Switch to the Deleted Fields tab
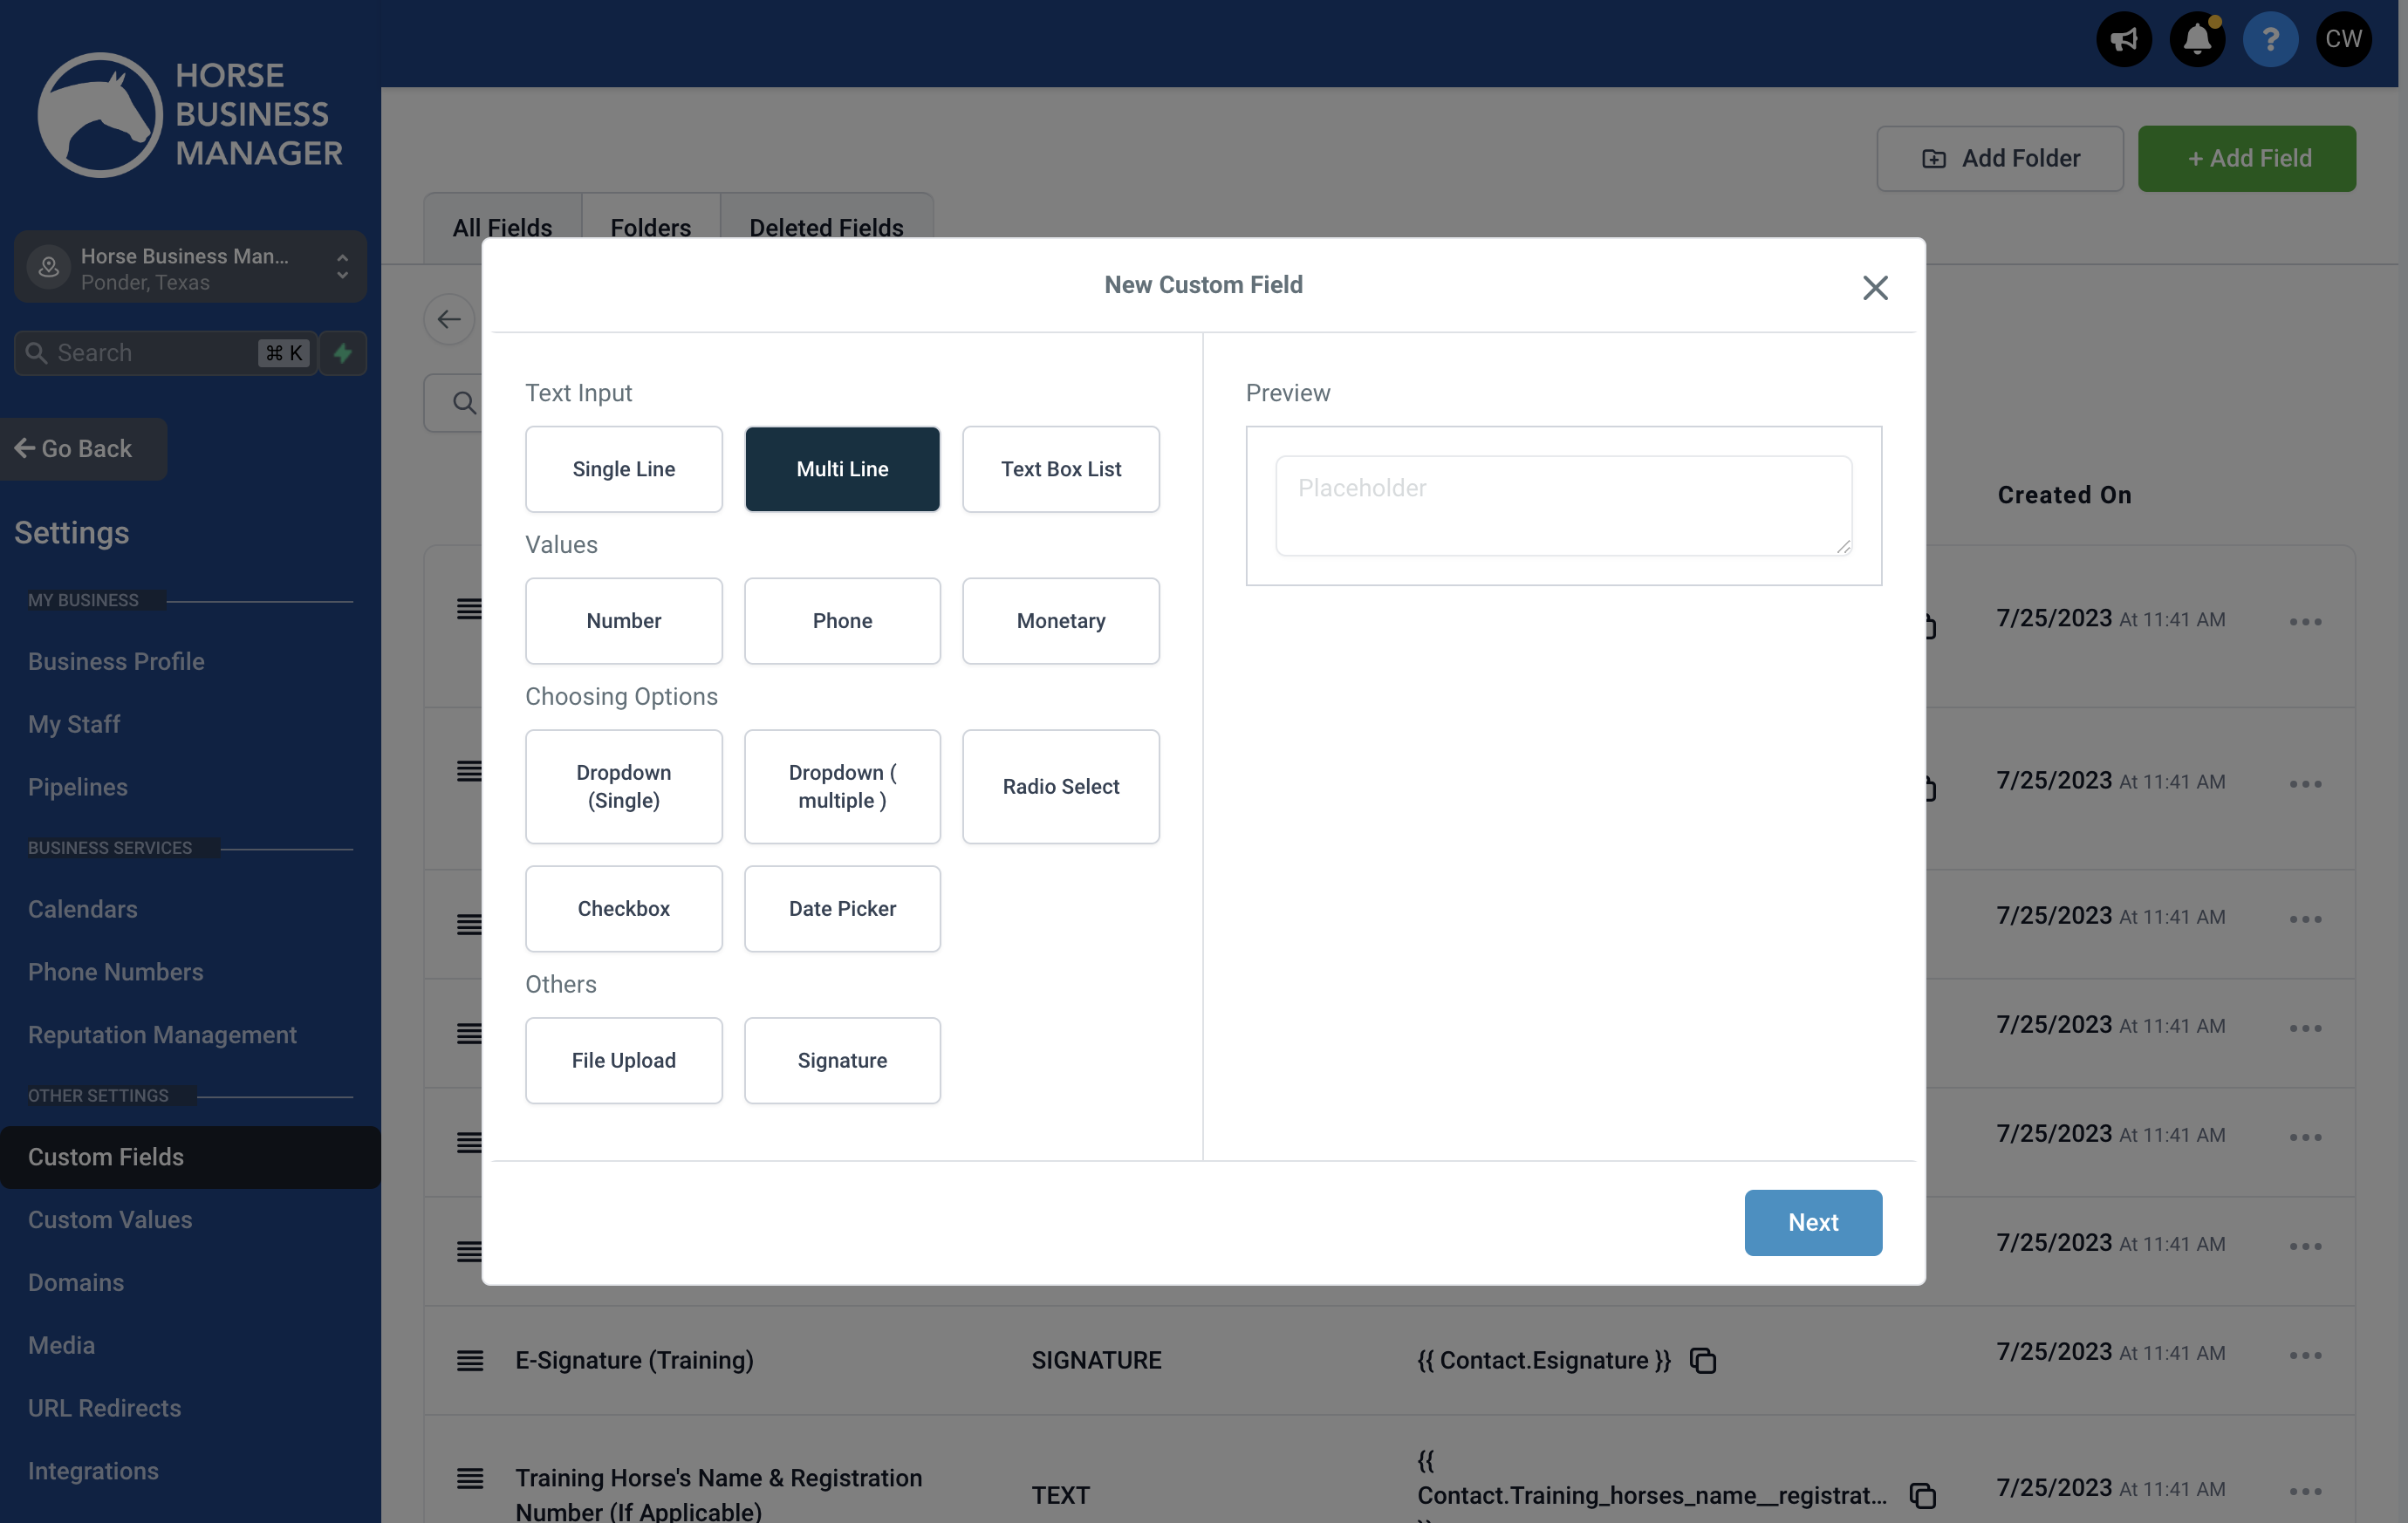This screenshot has height=1523, width=2408. [826, 228]
